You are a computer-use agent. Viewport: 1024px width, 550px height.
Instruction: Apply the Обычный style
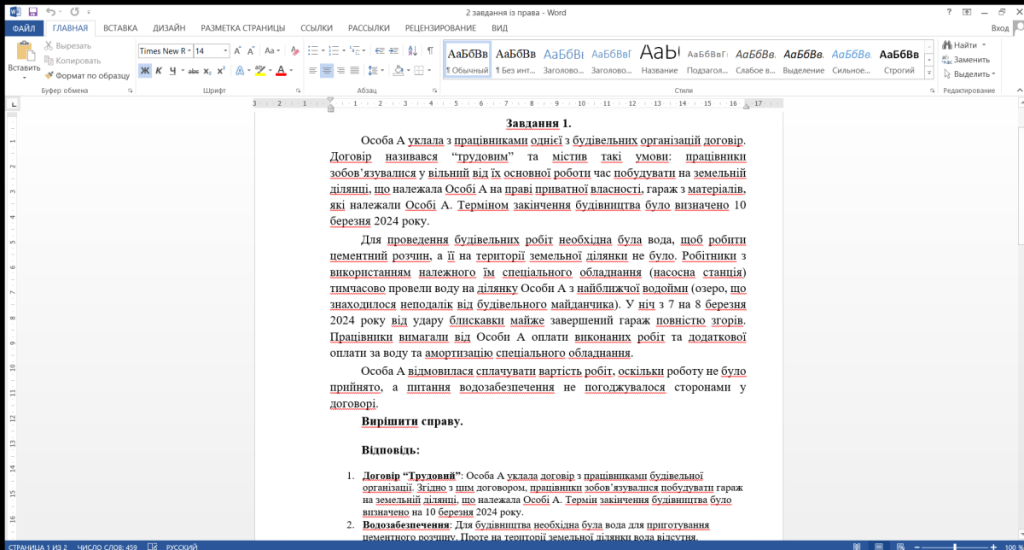[468, 59]
